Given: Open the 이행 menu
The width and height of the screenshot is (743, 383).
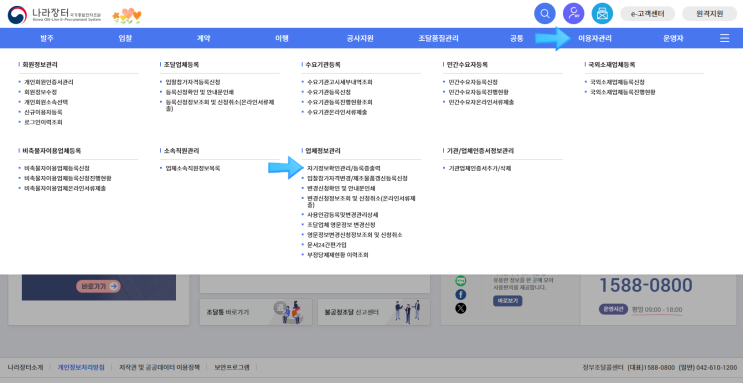Looking at the screenshot, I should (281, 38).
